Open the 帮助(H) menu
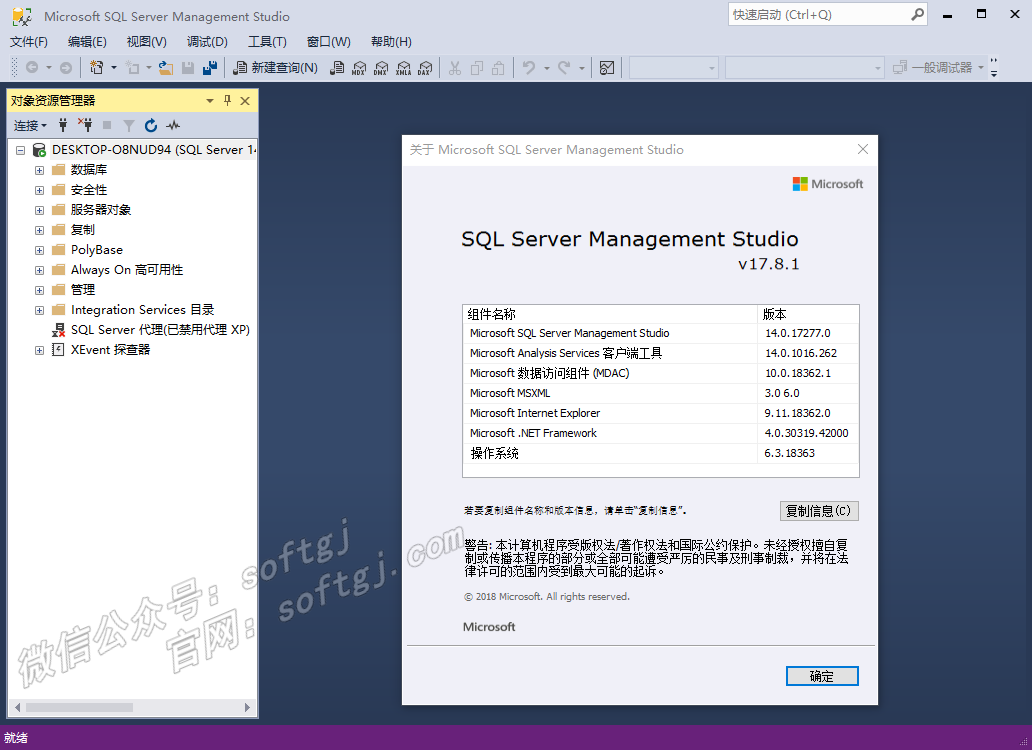Screen dimensions: 1032x750 click(391, 42)
